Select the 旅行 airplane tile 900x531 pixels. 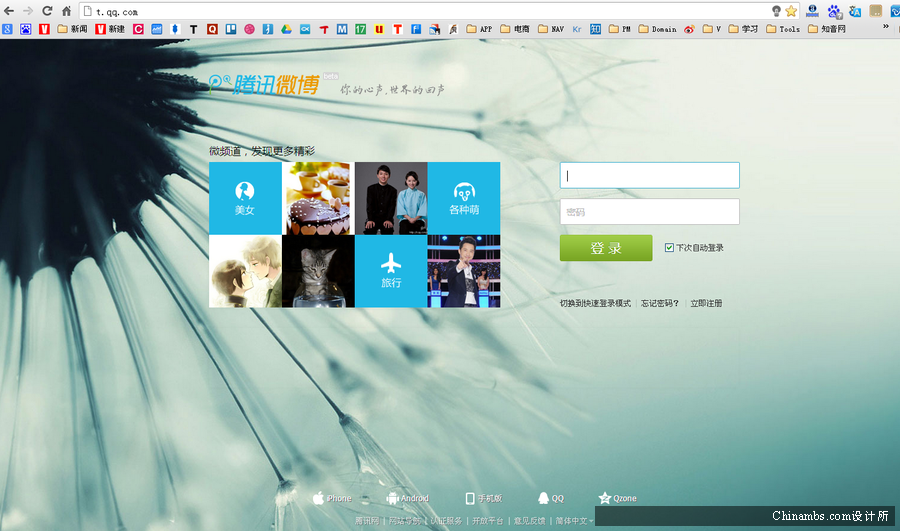(x=391, y=271)
